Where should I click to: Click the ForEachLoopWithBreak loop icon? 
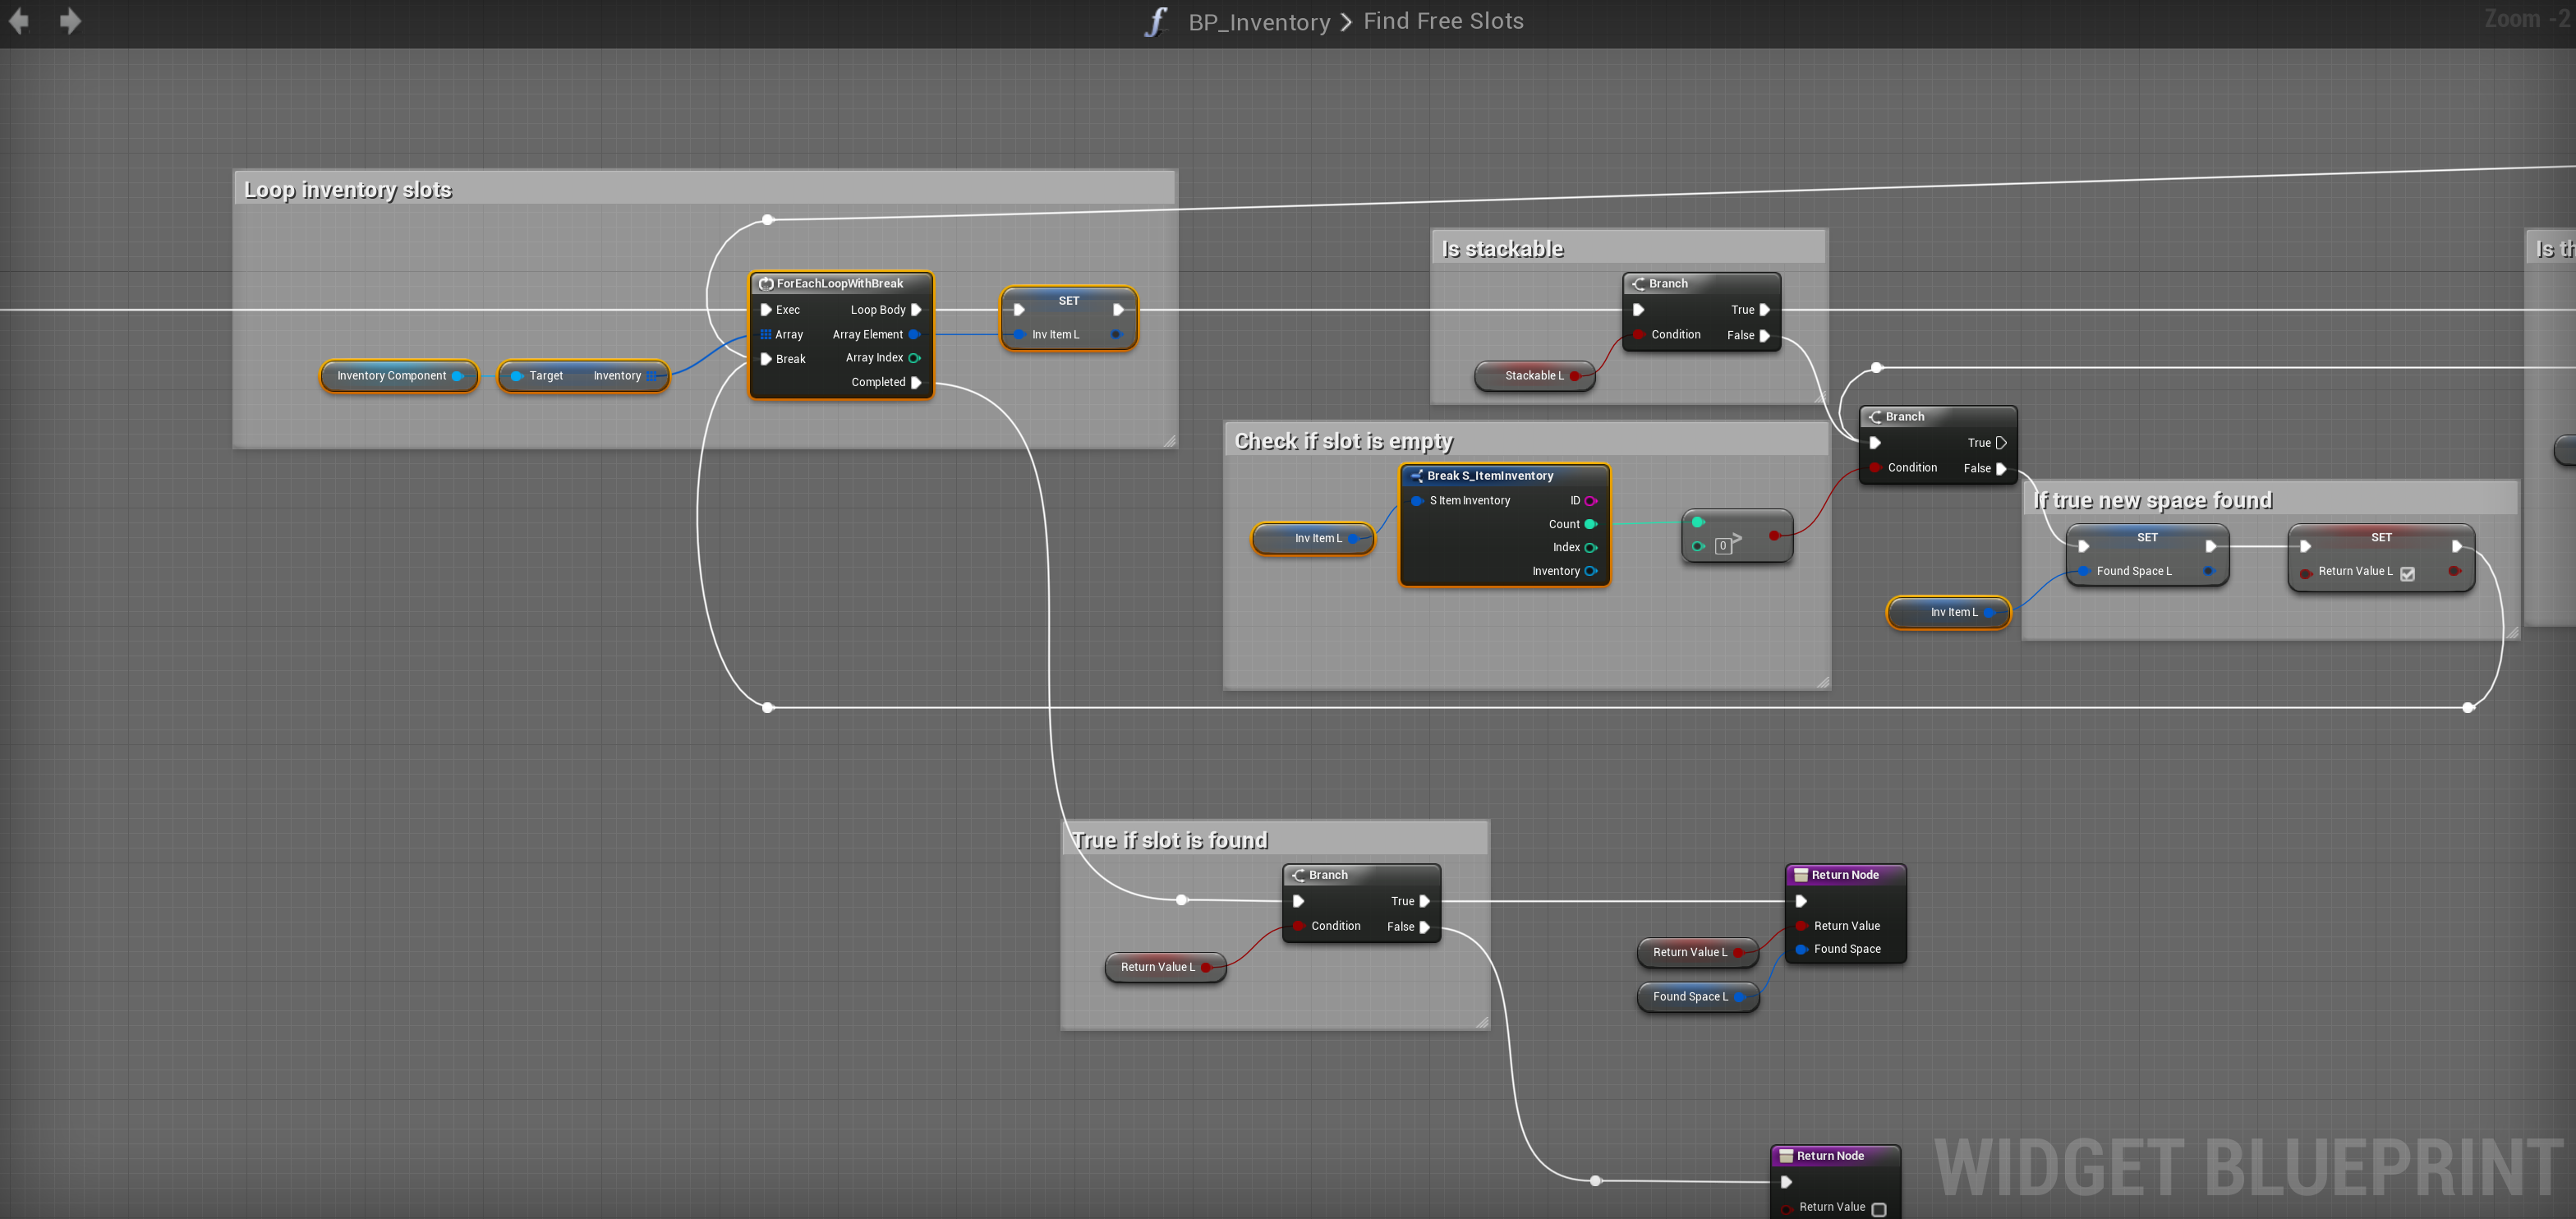point(766,284)
